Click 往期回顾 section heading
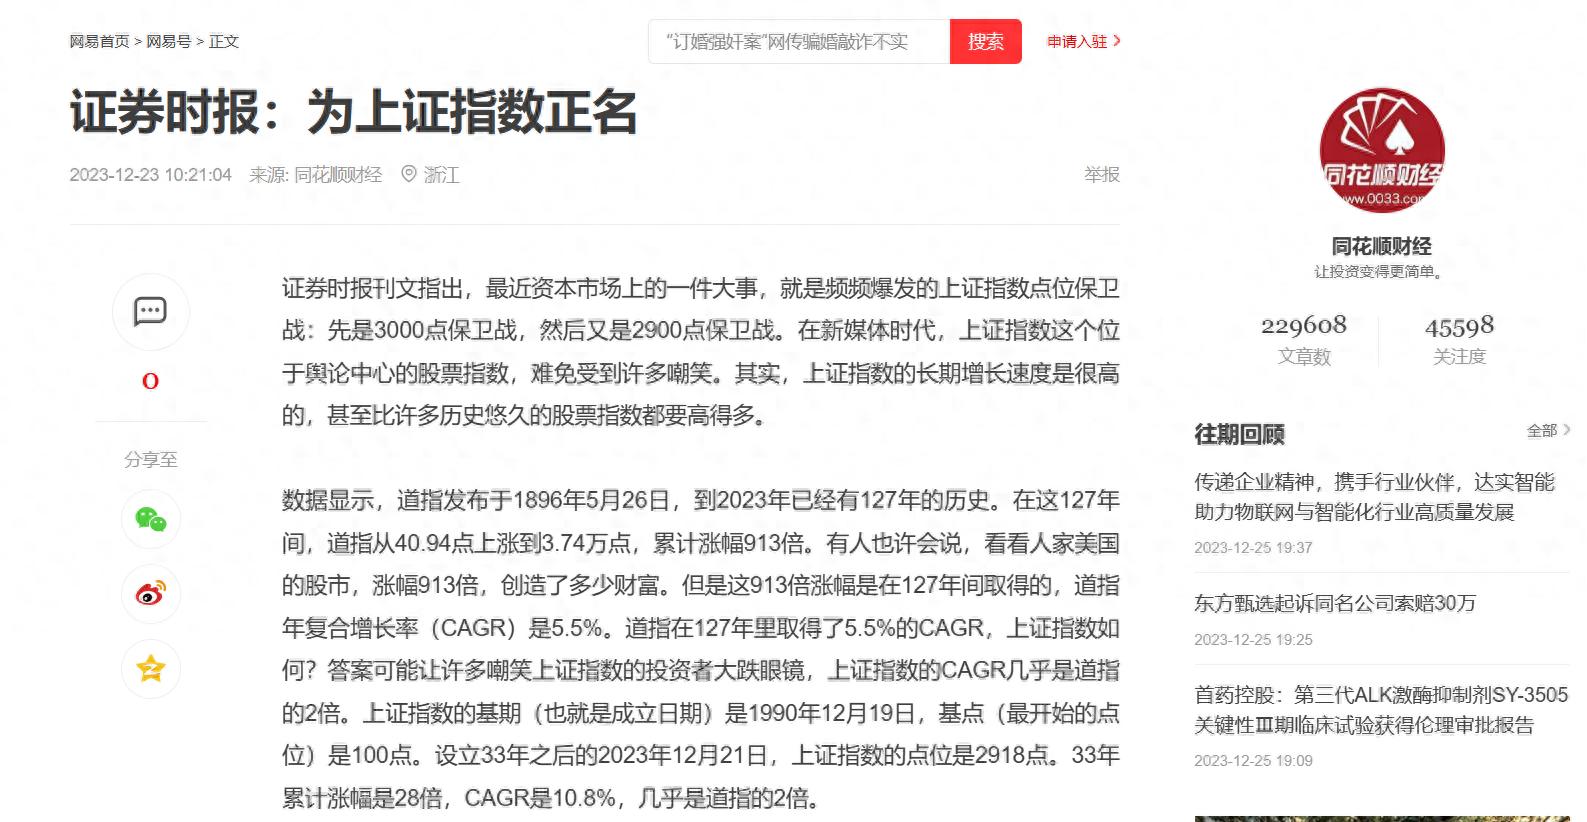 (x=1239, y=434)
